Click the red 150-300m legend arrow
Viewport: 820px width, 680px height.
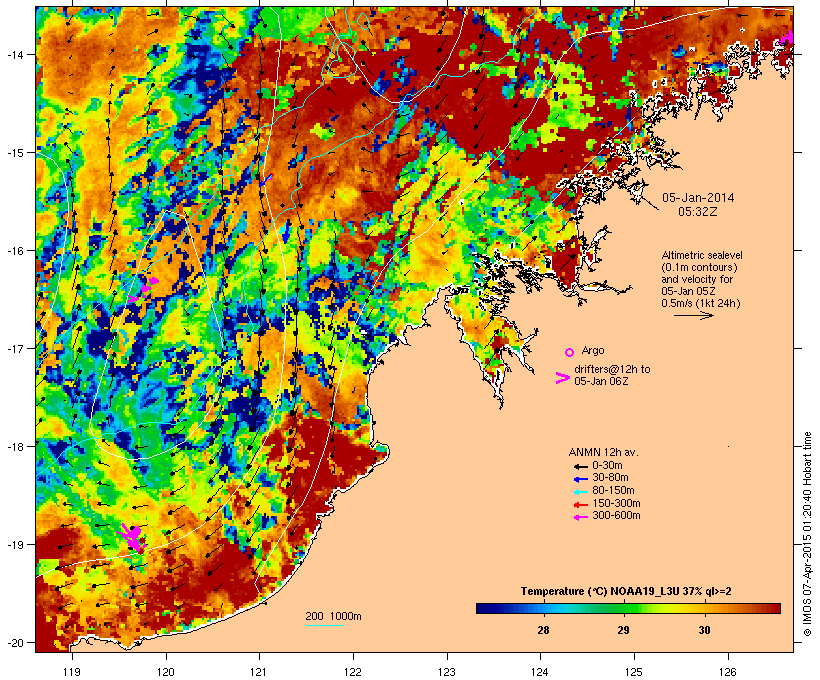(580, 505)
